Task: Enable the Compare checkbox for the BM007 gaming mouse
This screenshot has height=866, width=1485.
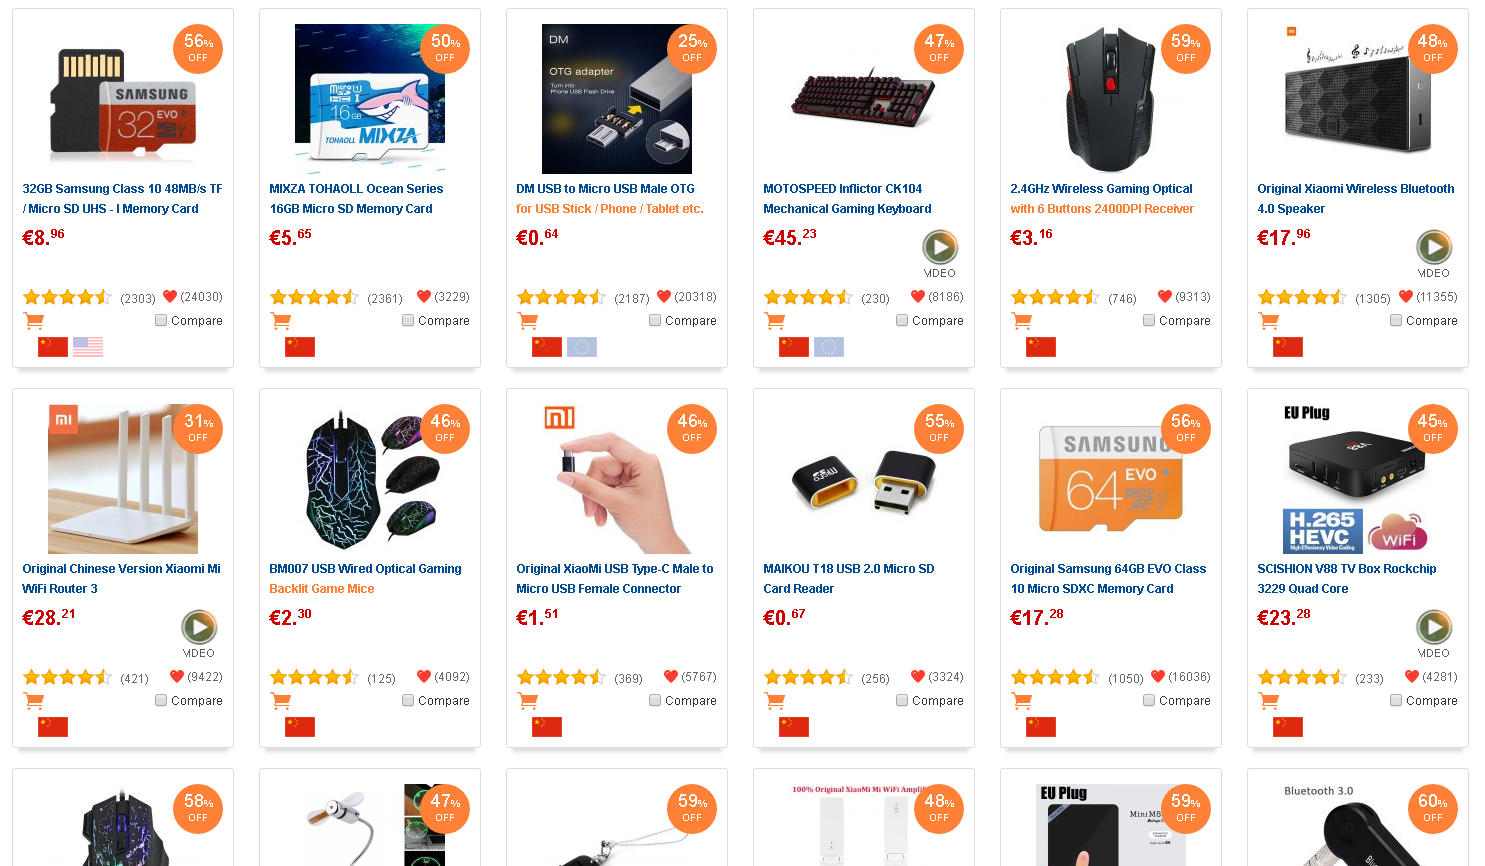Action: pyautogui.click(x=408, y=700)
